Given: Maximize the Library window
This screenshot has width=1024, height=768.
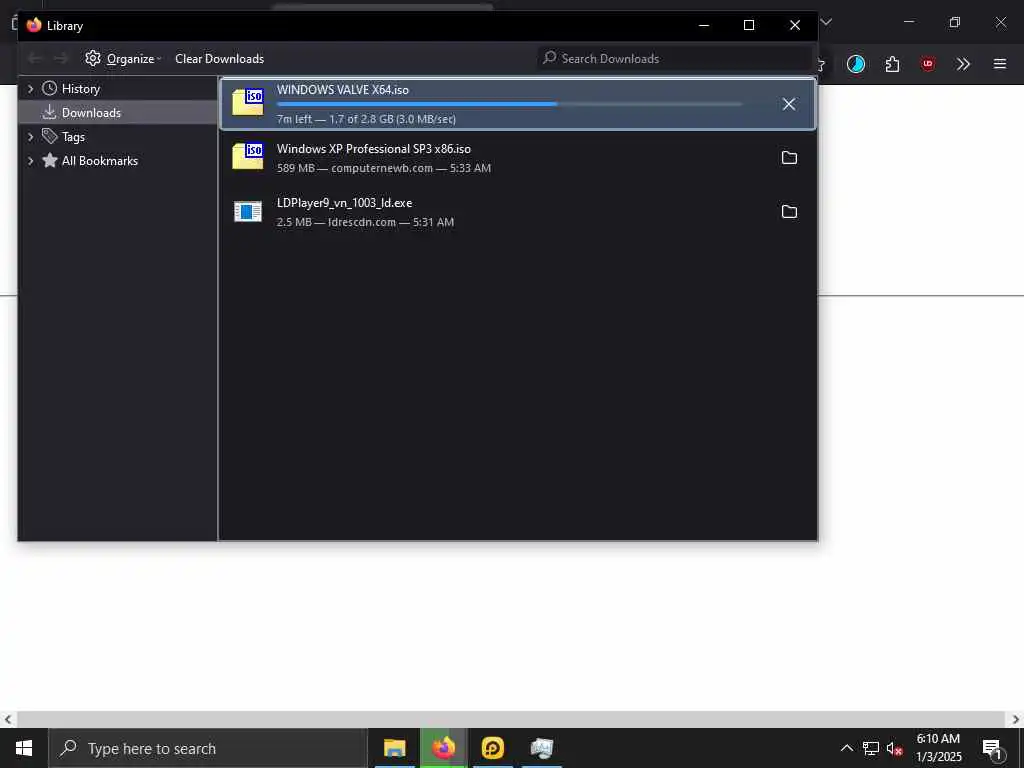Looking at the screenshot, I should (749, 25).
